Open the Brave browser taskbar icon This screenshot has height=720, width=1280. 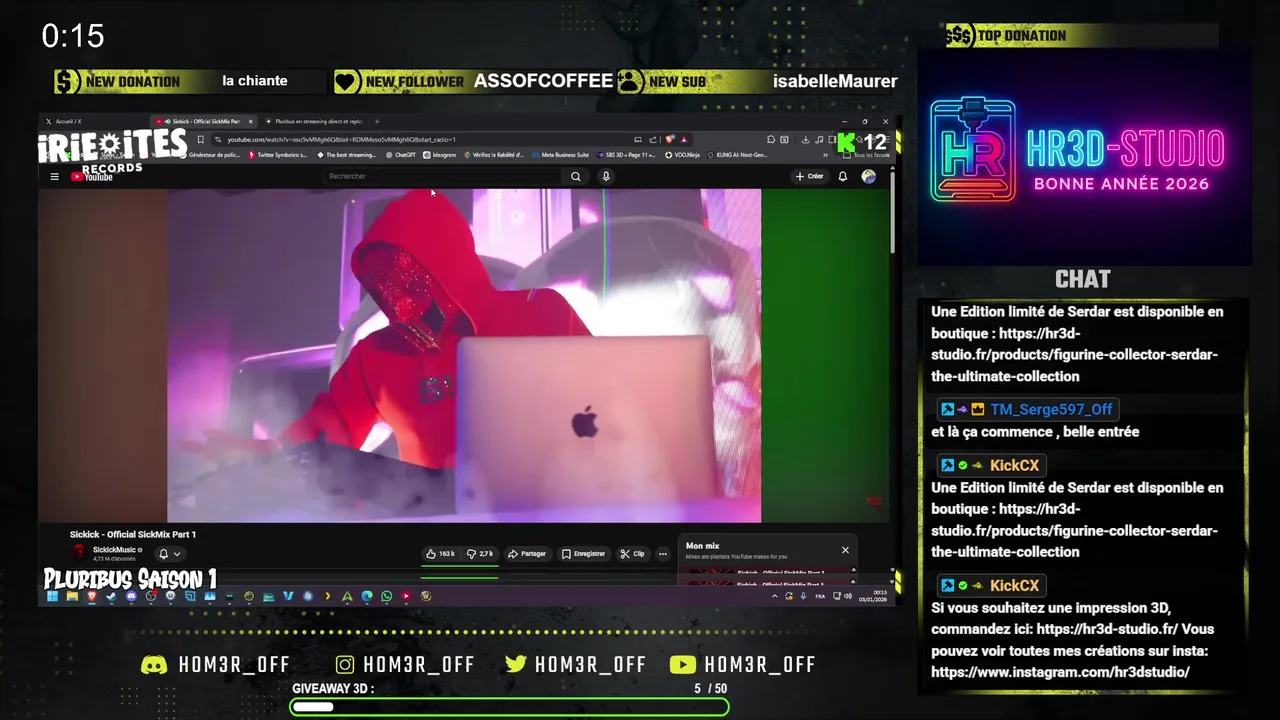[92, 596]
